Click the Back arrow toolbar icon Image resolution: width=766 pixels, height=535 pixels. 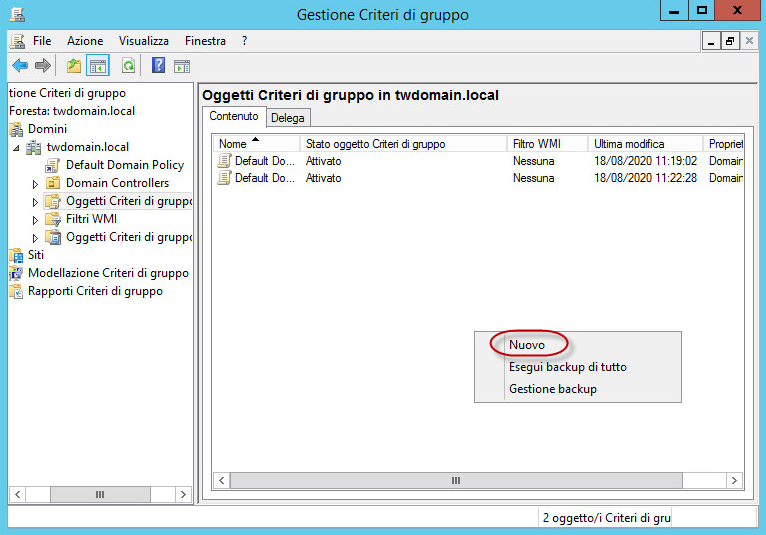tap(20, 66)
